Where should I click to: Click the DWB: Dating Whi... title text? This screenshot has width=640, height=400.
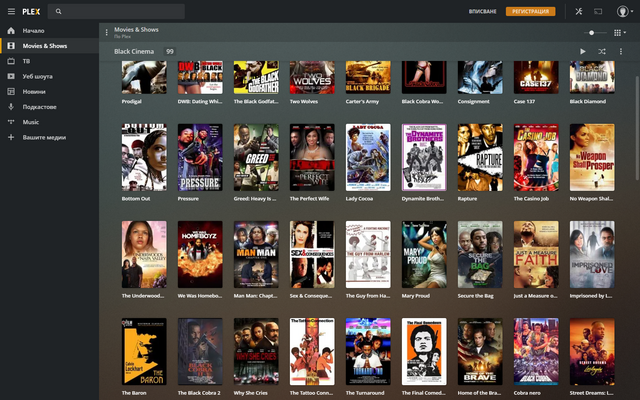(200, 101)
